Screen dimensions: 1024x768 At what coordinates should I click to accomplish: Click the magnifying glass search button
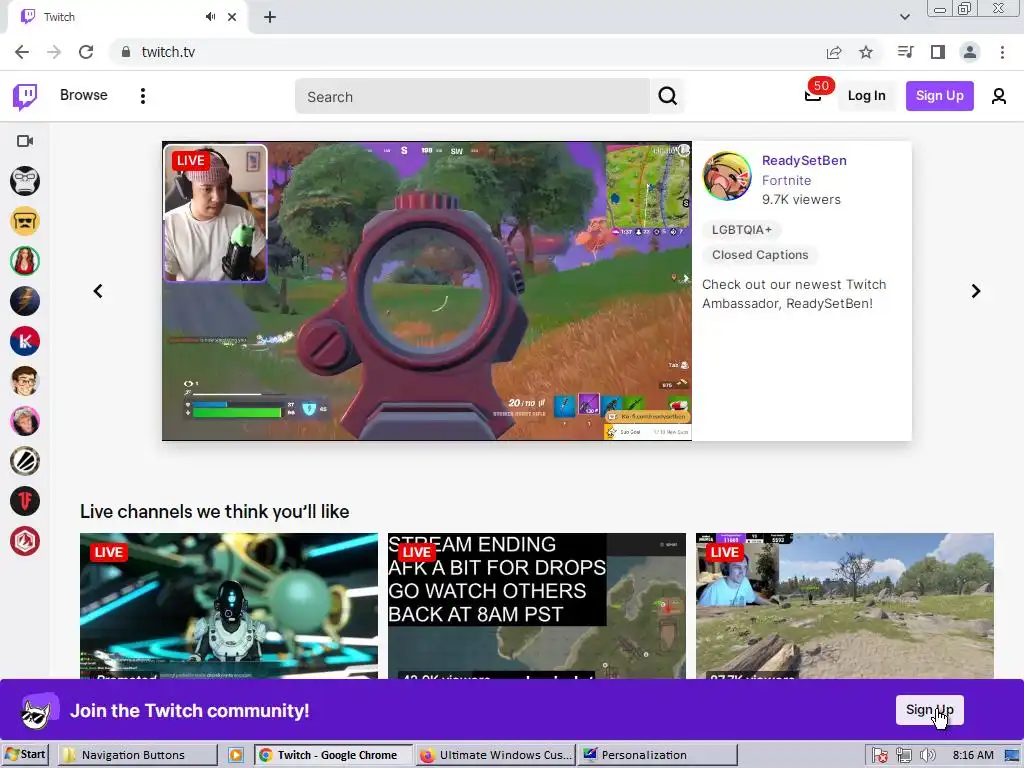click(667, 97)
